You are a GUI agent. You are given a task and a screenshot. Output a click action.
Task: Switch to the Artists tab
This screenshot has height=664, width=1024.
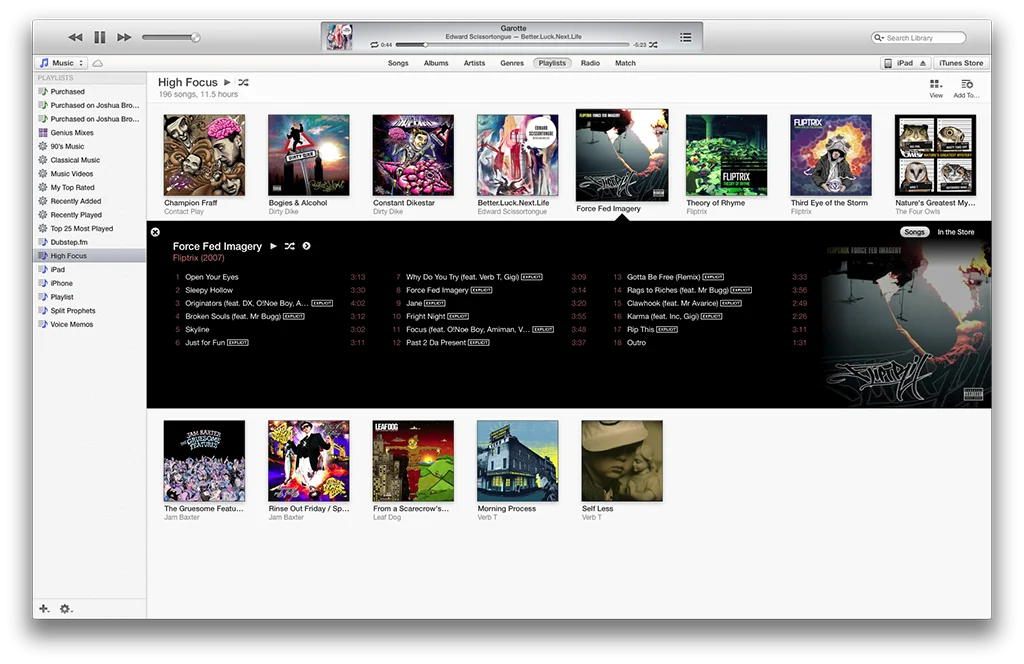[x=474, y=63]
